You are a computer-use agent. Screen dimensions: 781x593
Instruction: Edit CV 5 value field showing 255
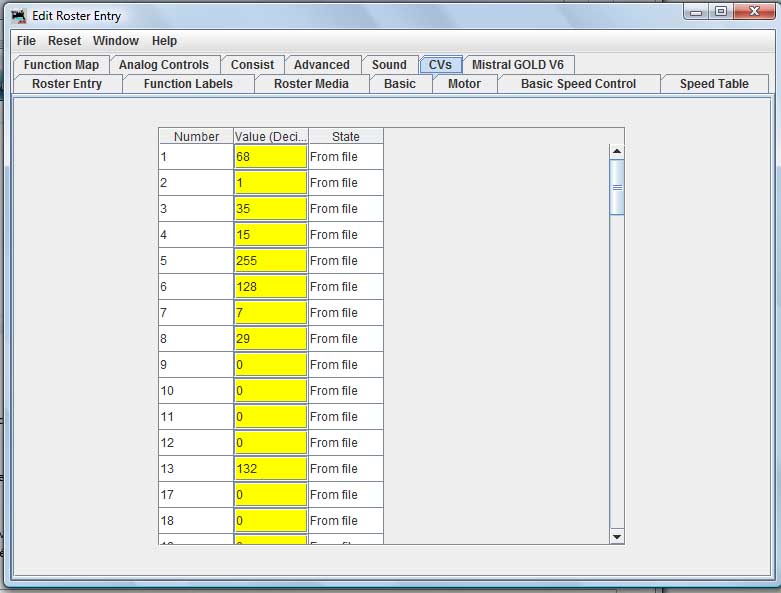tap(270, 260)
